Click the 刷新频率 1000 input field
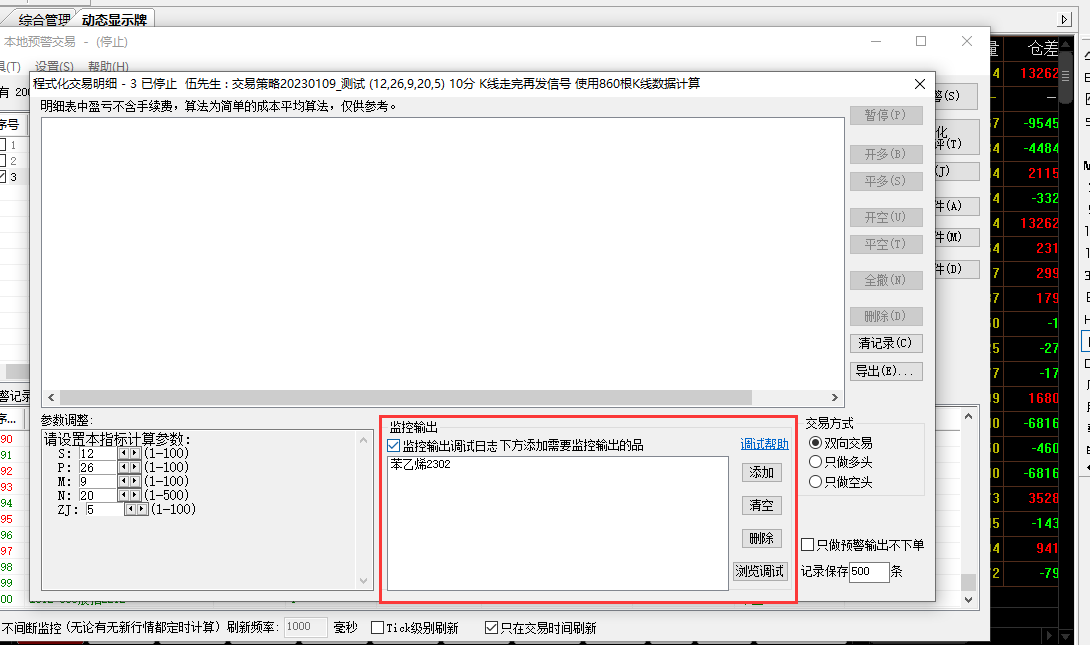The height and width of the screenshot is (645, 1090). click(305, 627)
